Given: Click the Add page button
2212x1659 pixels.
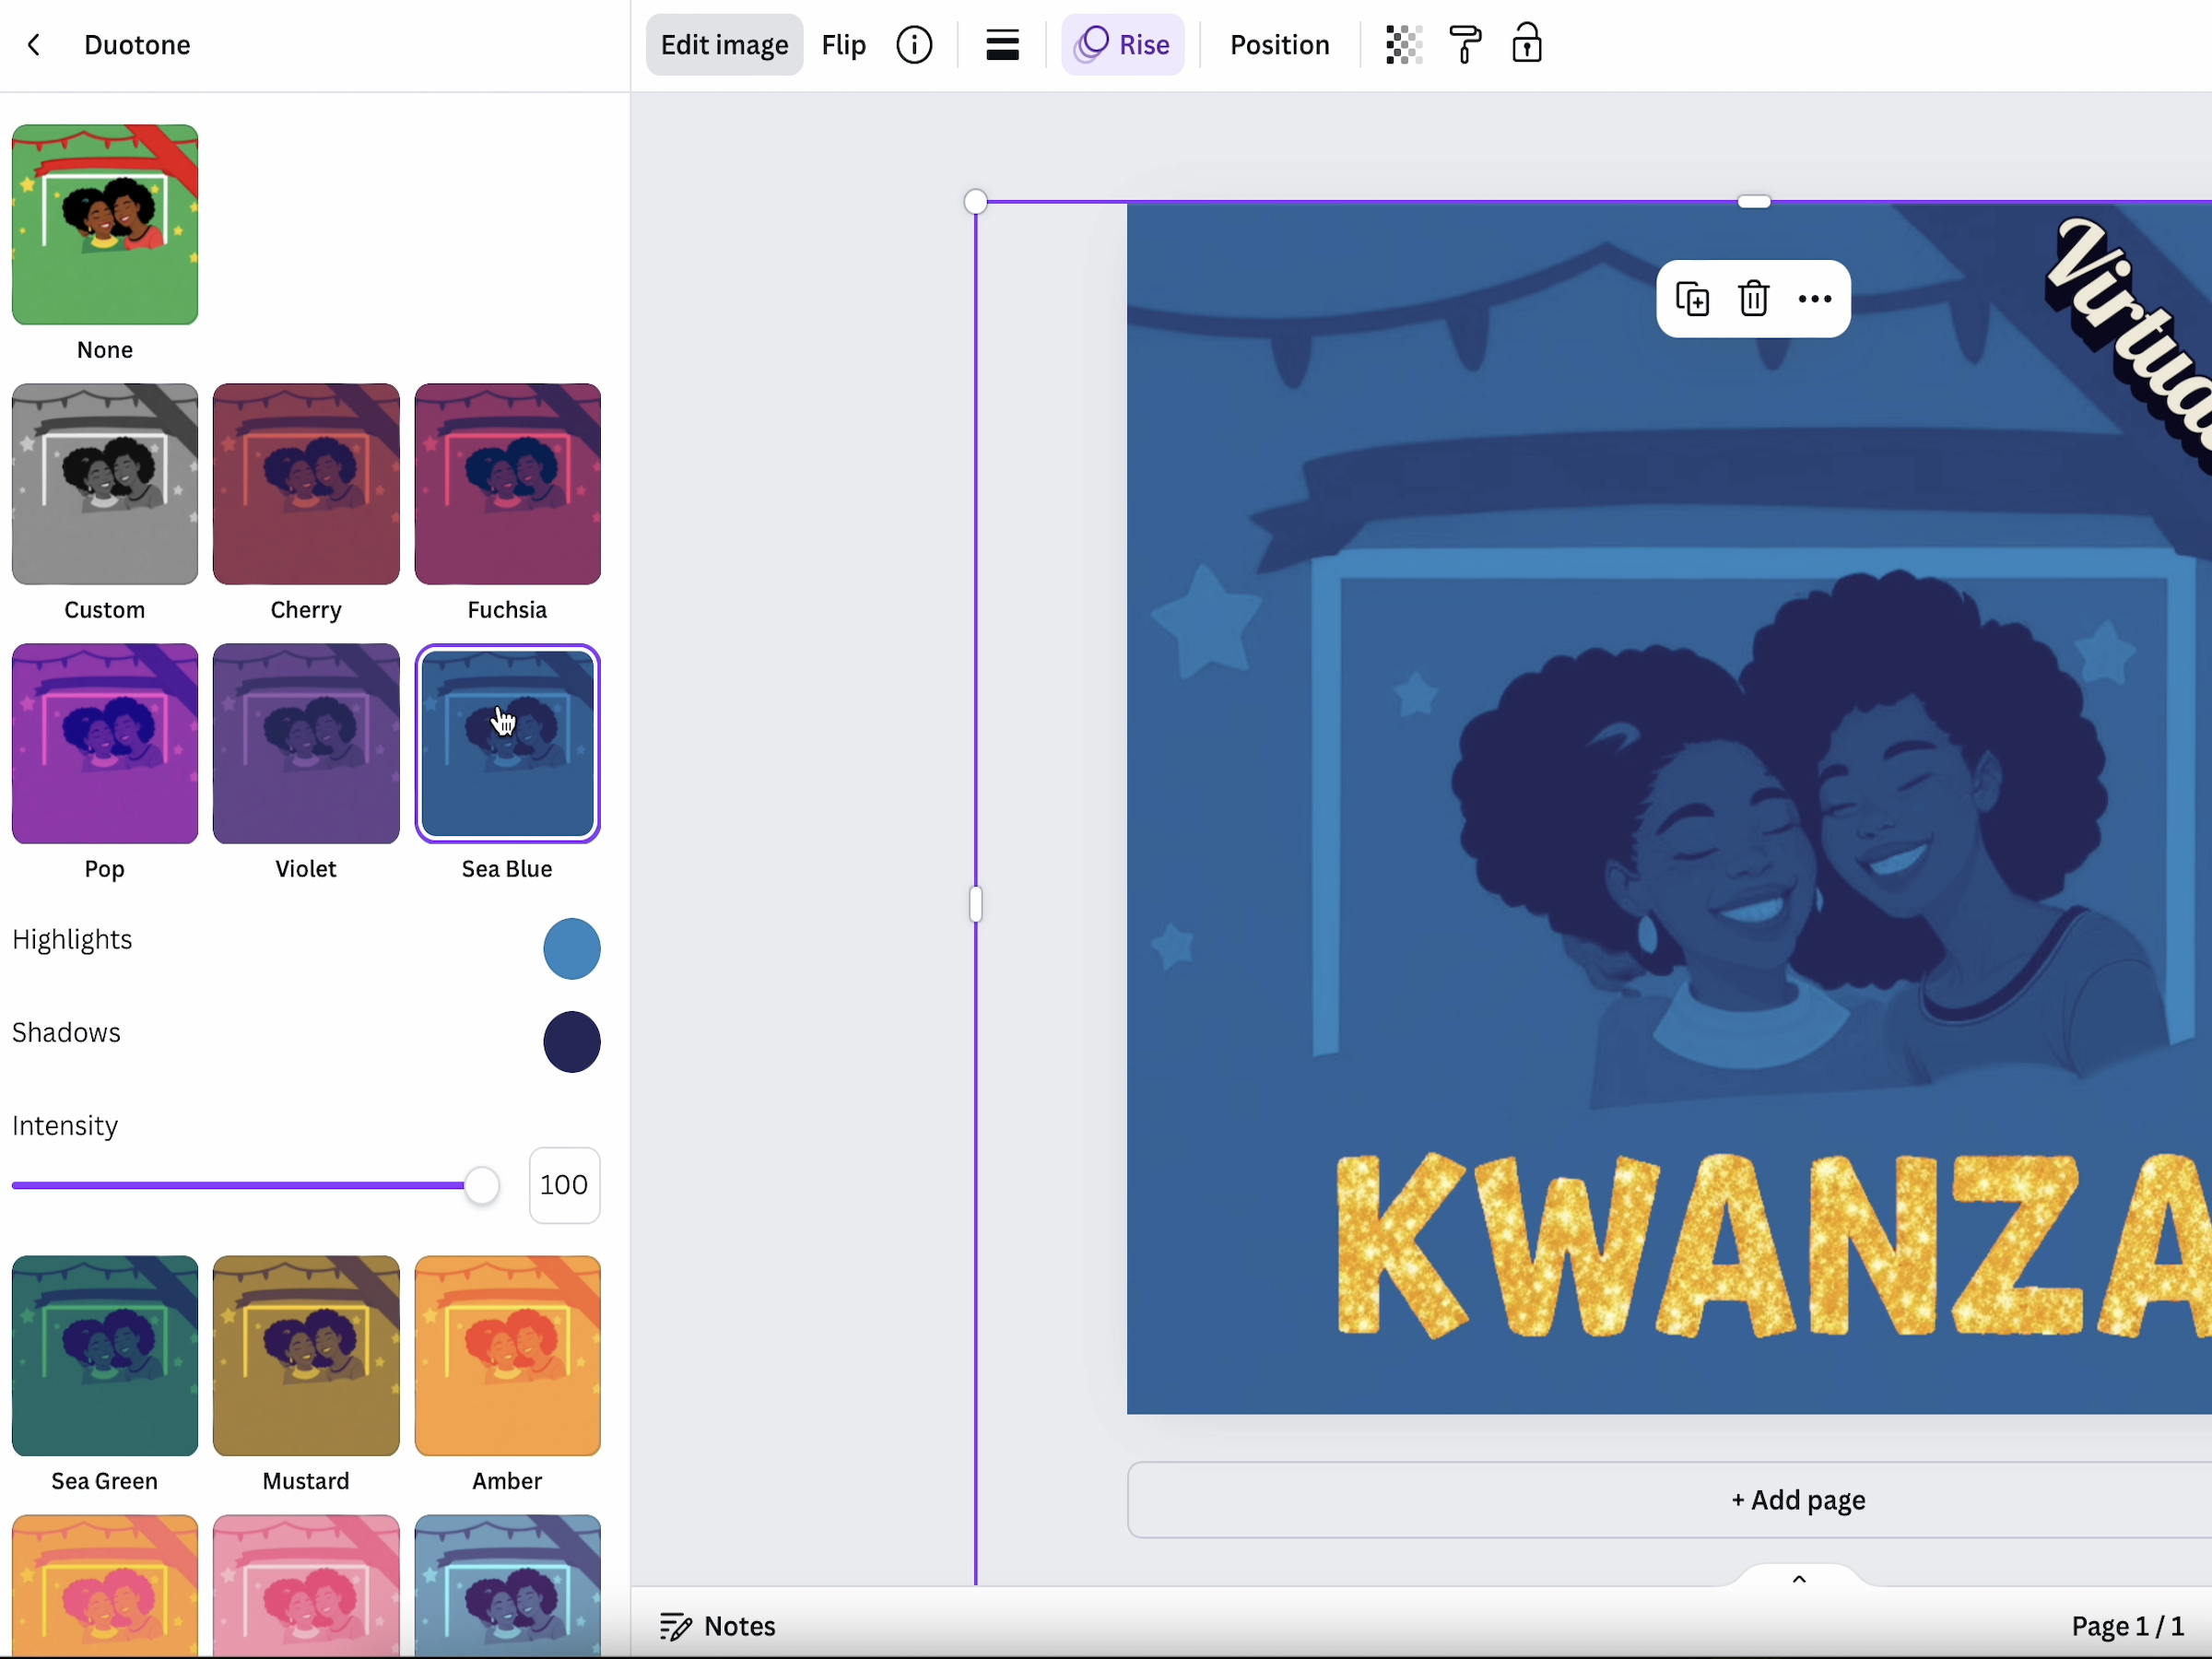Looking at the screenshot, I should (1797, 1500).
